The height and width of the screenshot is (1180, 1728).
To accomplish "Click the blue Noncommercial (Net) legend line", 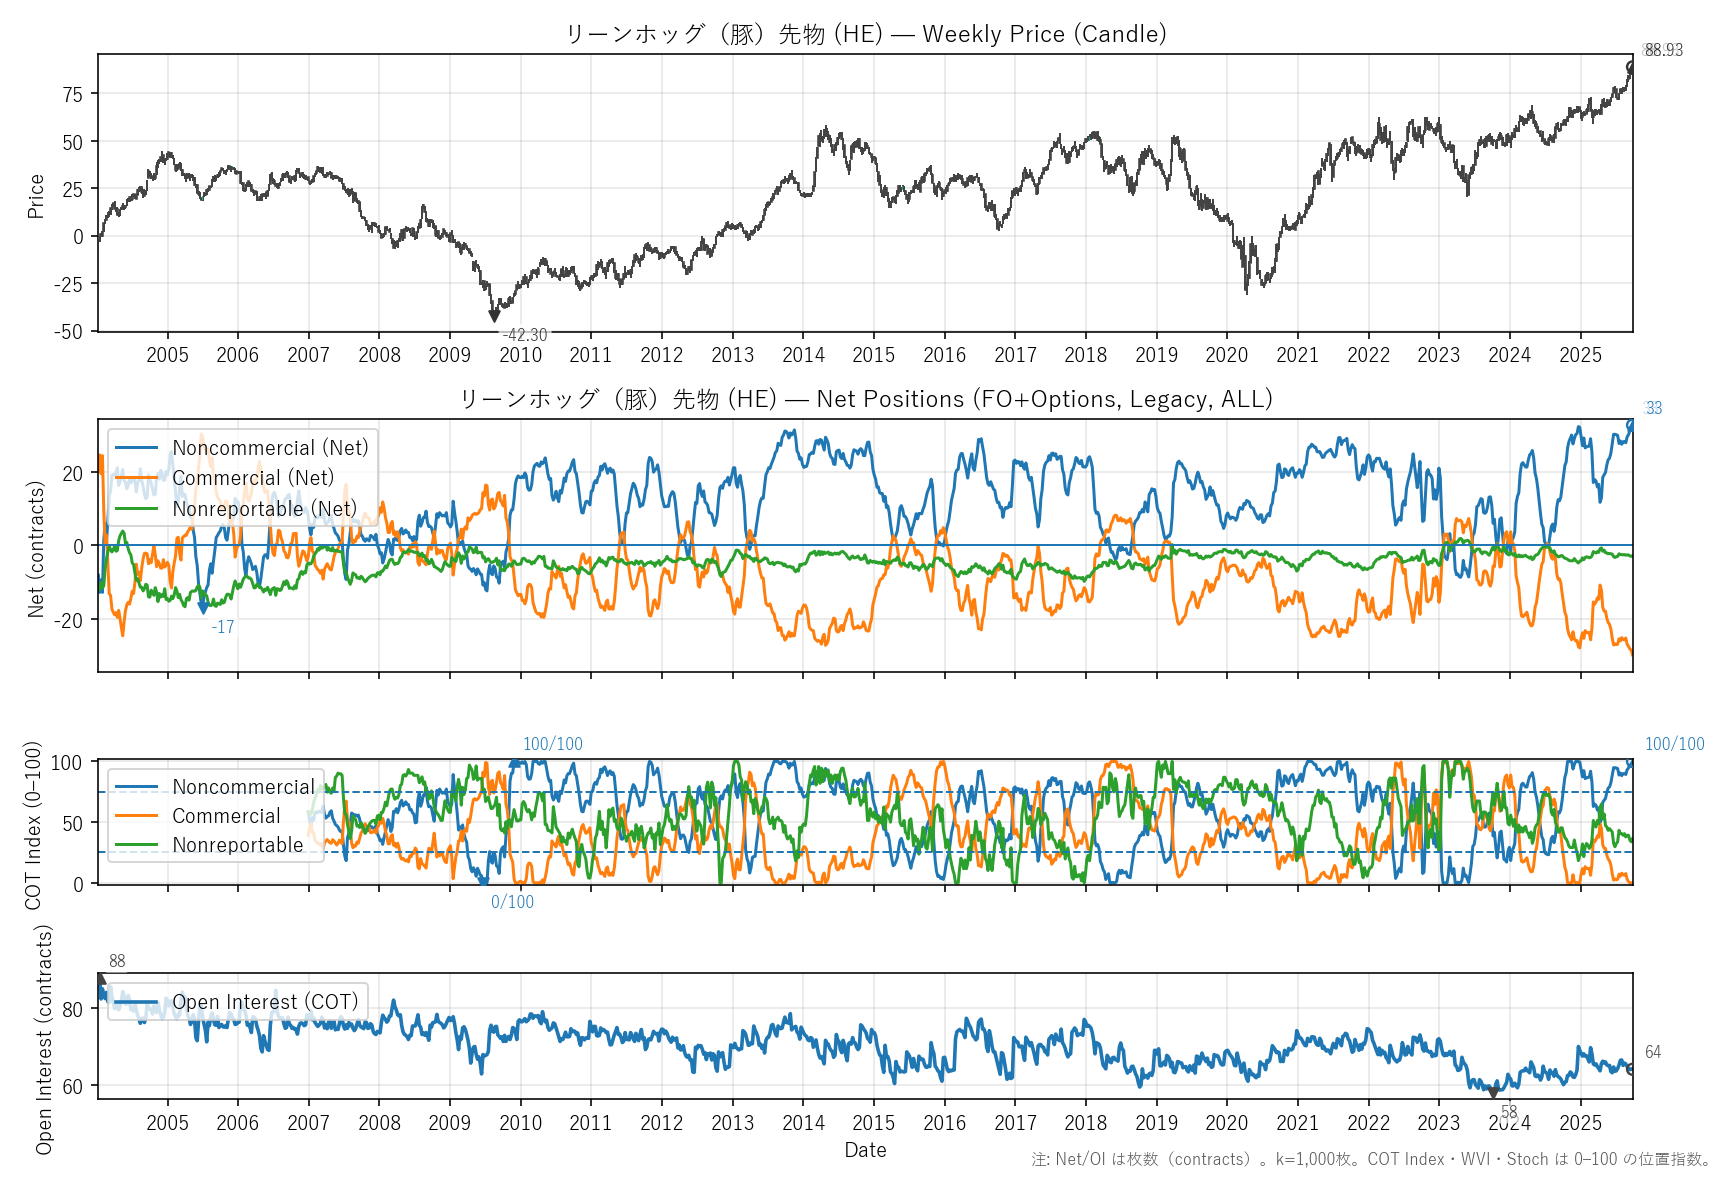I will [x=136, y=448].
